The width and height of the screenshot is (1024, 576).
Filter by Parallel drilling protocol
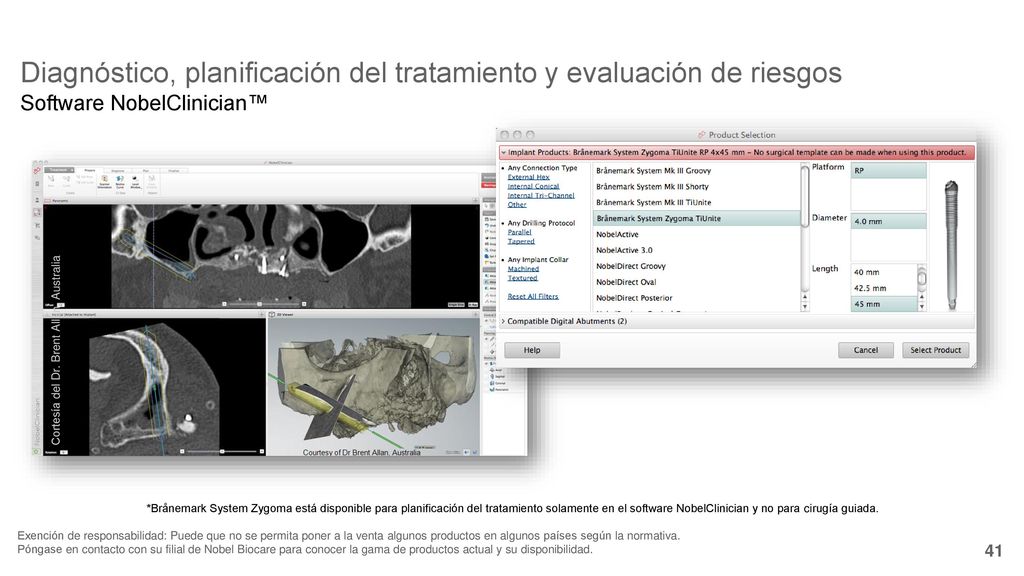pos(519,232)
